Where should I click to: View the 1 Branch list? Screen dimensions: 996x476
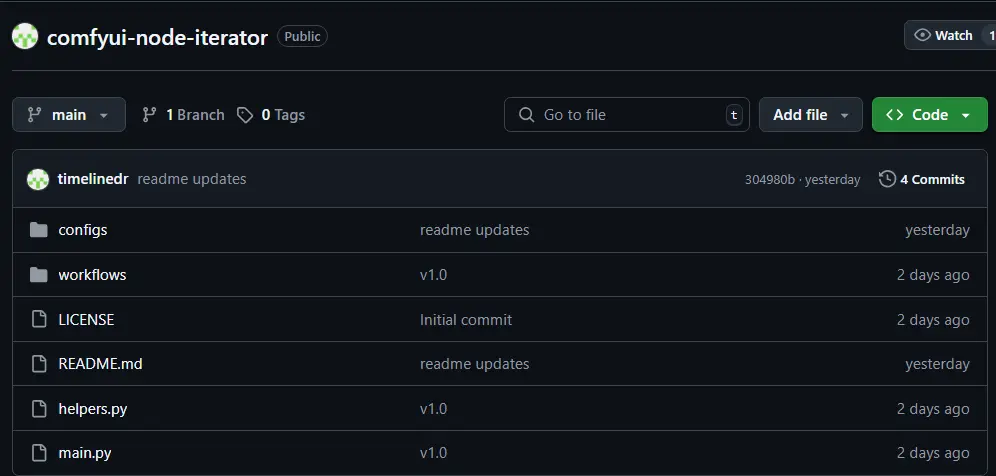click(x=183, y=115)
